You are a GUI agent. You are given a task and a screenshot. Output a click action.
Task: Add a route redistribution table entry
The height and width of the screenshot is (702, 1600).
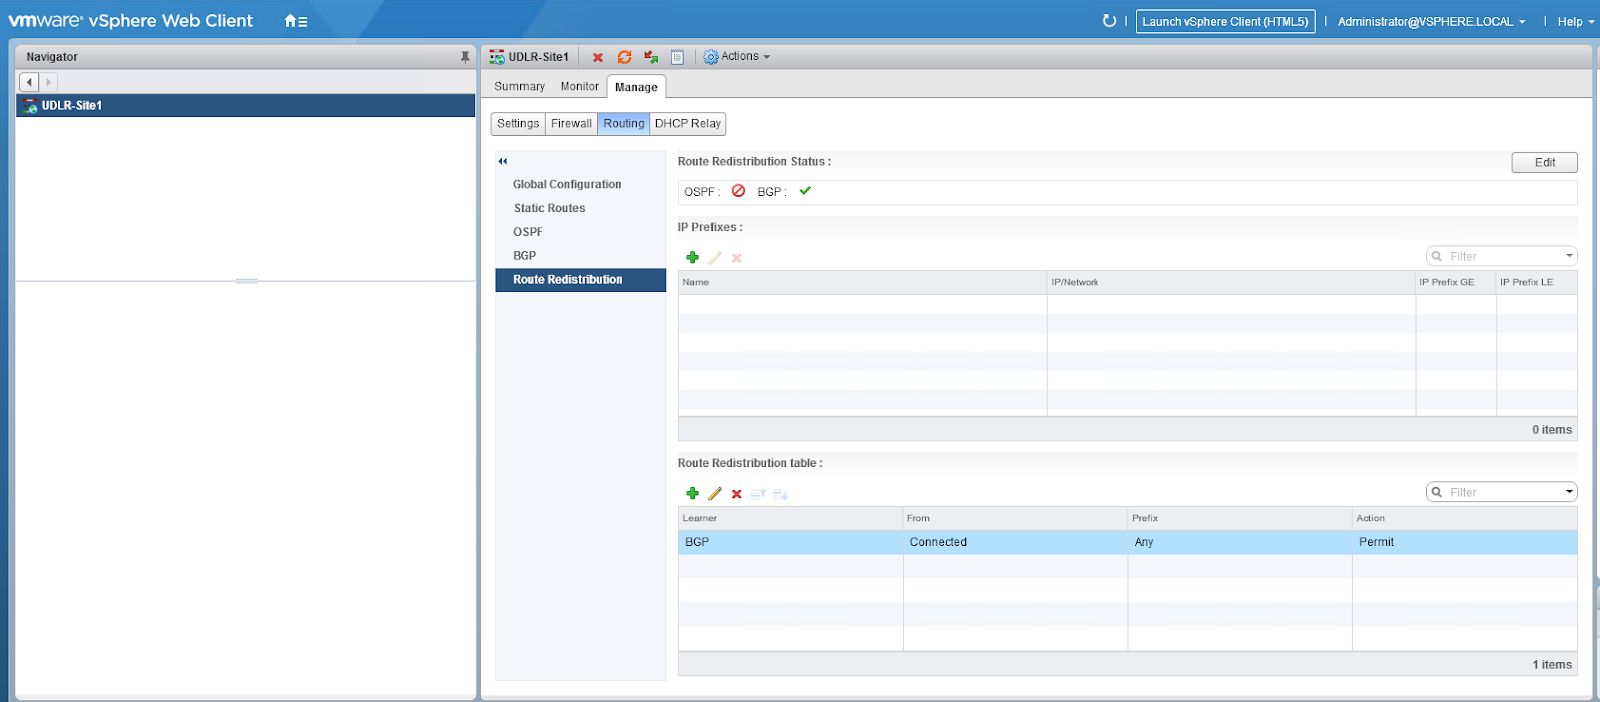[x=692, y=494]
